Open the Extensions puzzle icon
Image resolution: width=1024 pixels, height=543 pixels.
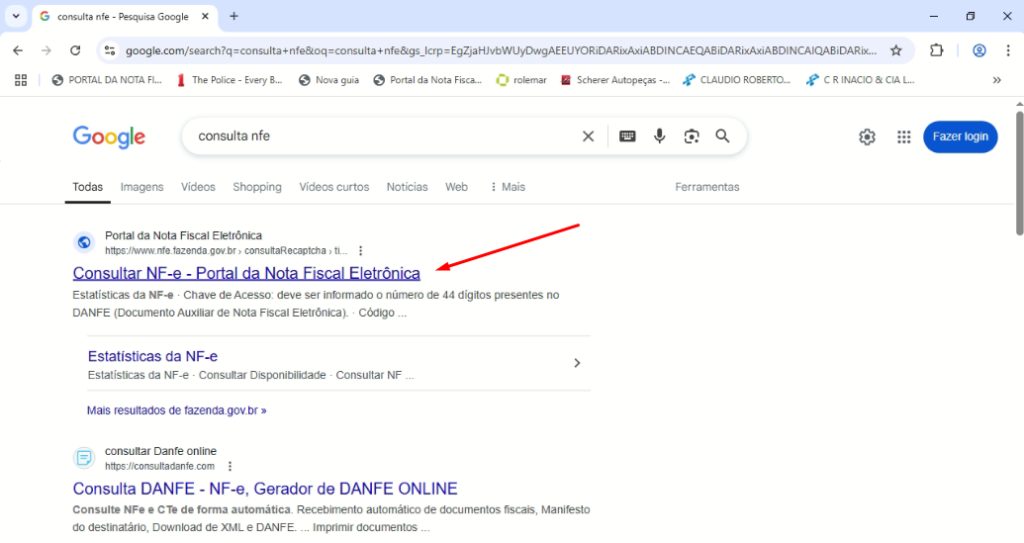(936, 50)
